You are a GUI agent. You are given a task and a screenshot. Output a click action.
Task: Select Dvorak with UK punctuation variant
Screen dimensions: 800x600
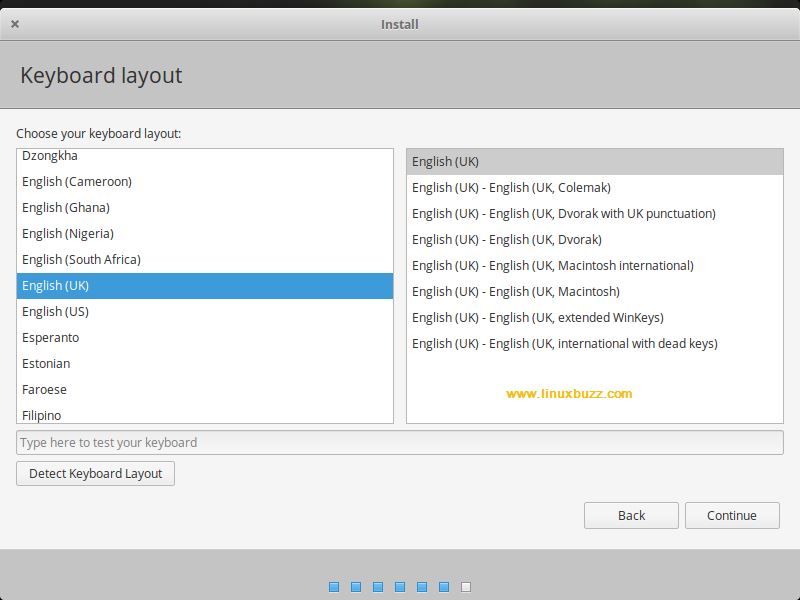pyautogui.click(x=595, y=214)
